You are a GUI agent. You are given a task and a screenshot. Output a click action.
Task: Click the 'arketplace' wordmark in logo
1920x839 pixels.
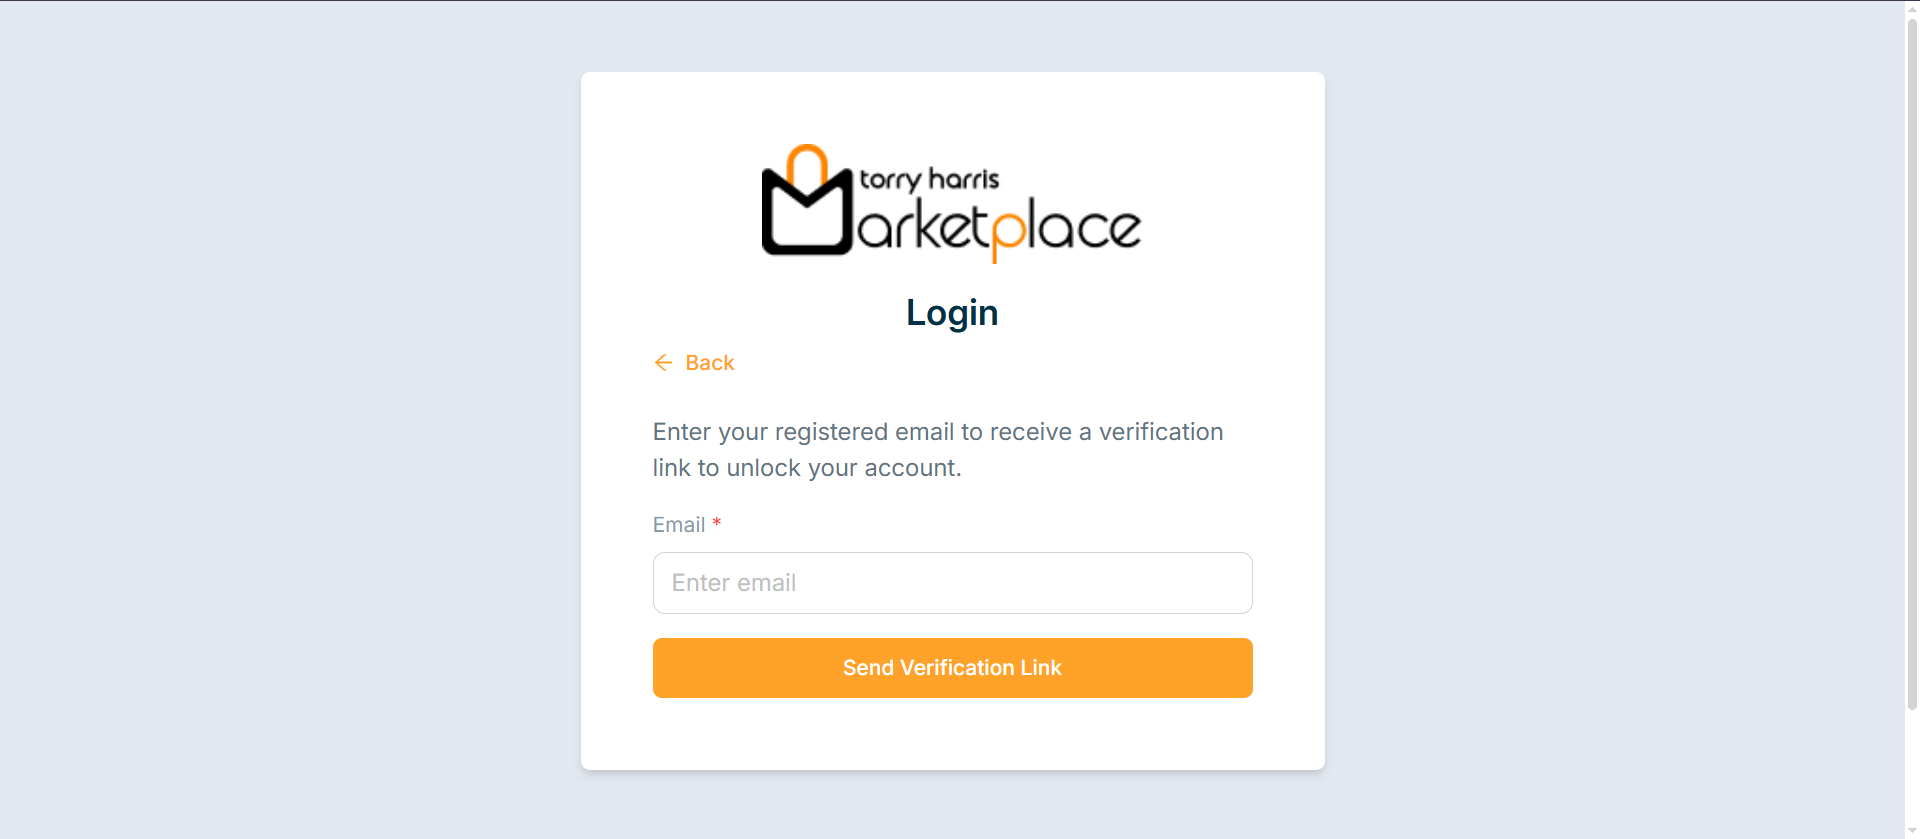pyautogui.click(x=999, y=229)
